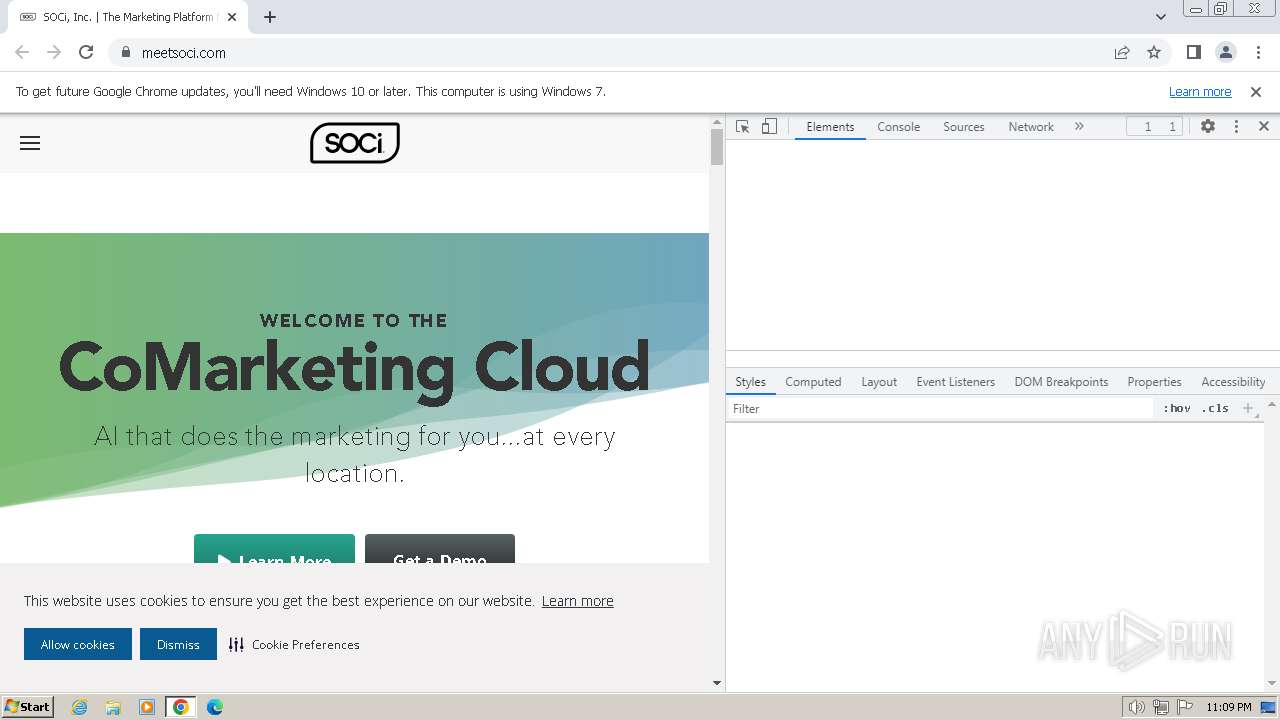
Task: Open the DevTools issues counter
Action: coord(1155,126)
